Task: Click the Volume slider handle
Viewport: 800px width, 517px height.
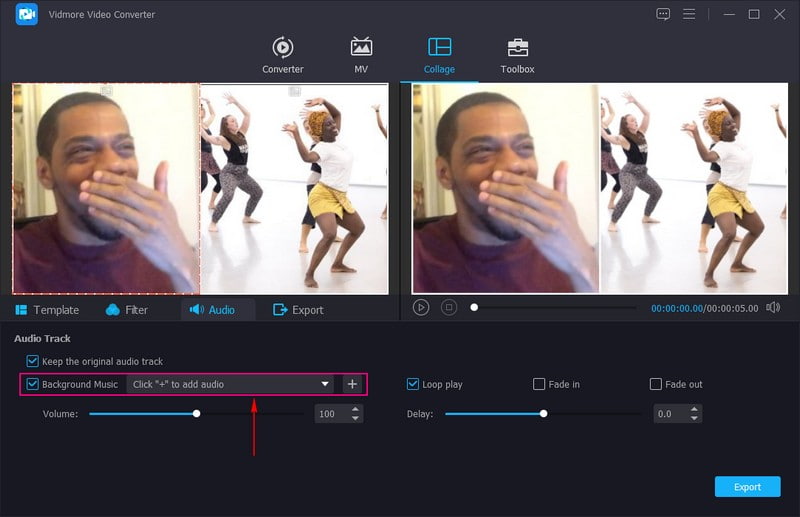Action: coord(197,413)
